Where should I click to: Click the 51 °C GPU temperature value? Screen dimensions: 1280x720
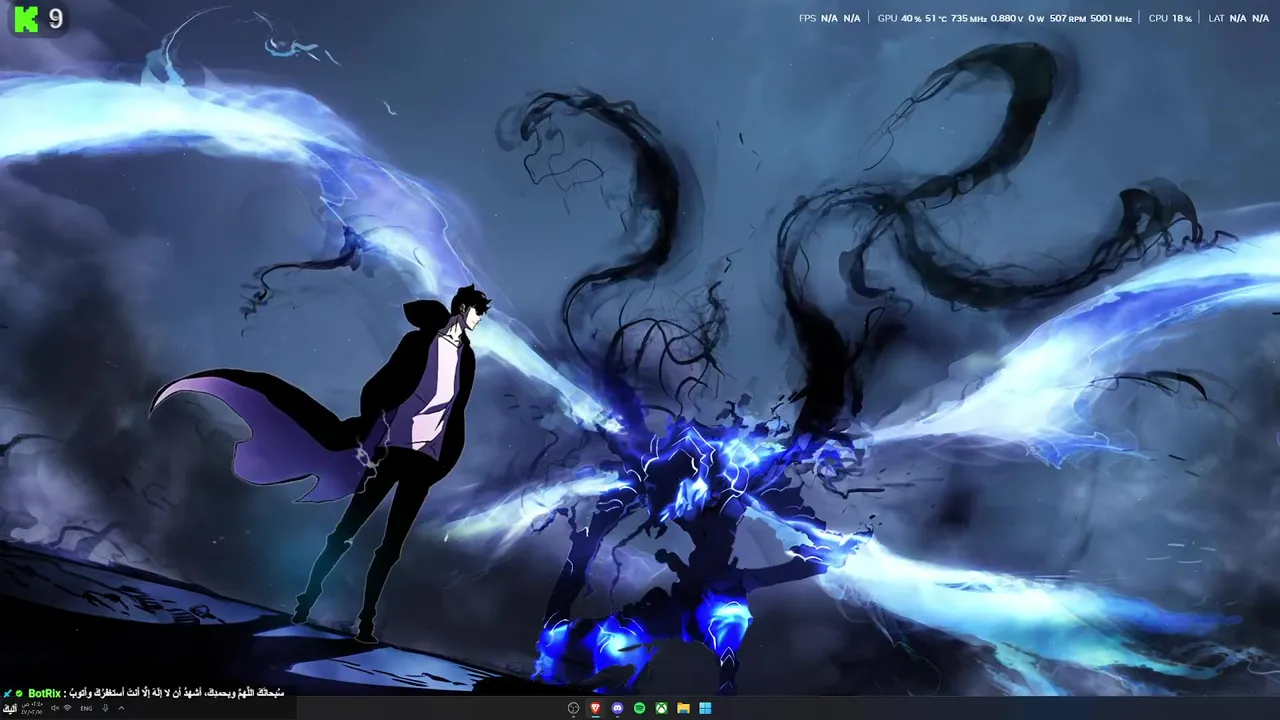pos(937,18)
